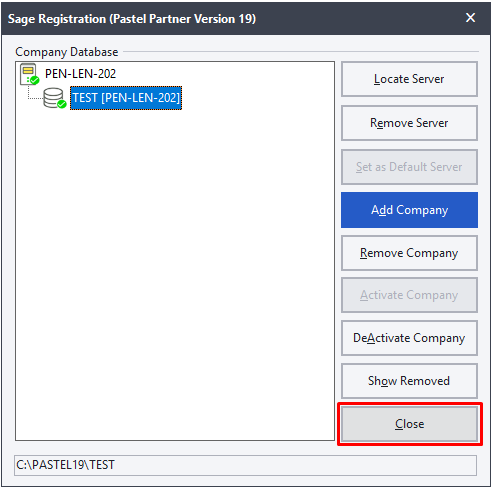Click the blue Add Company button
Screen dimensions: 493x487
coord(409,210)
